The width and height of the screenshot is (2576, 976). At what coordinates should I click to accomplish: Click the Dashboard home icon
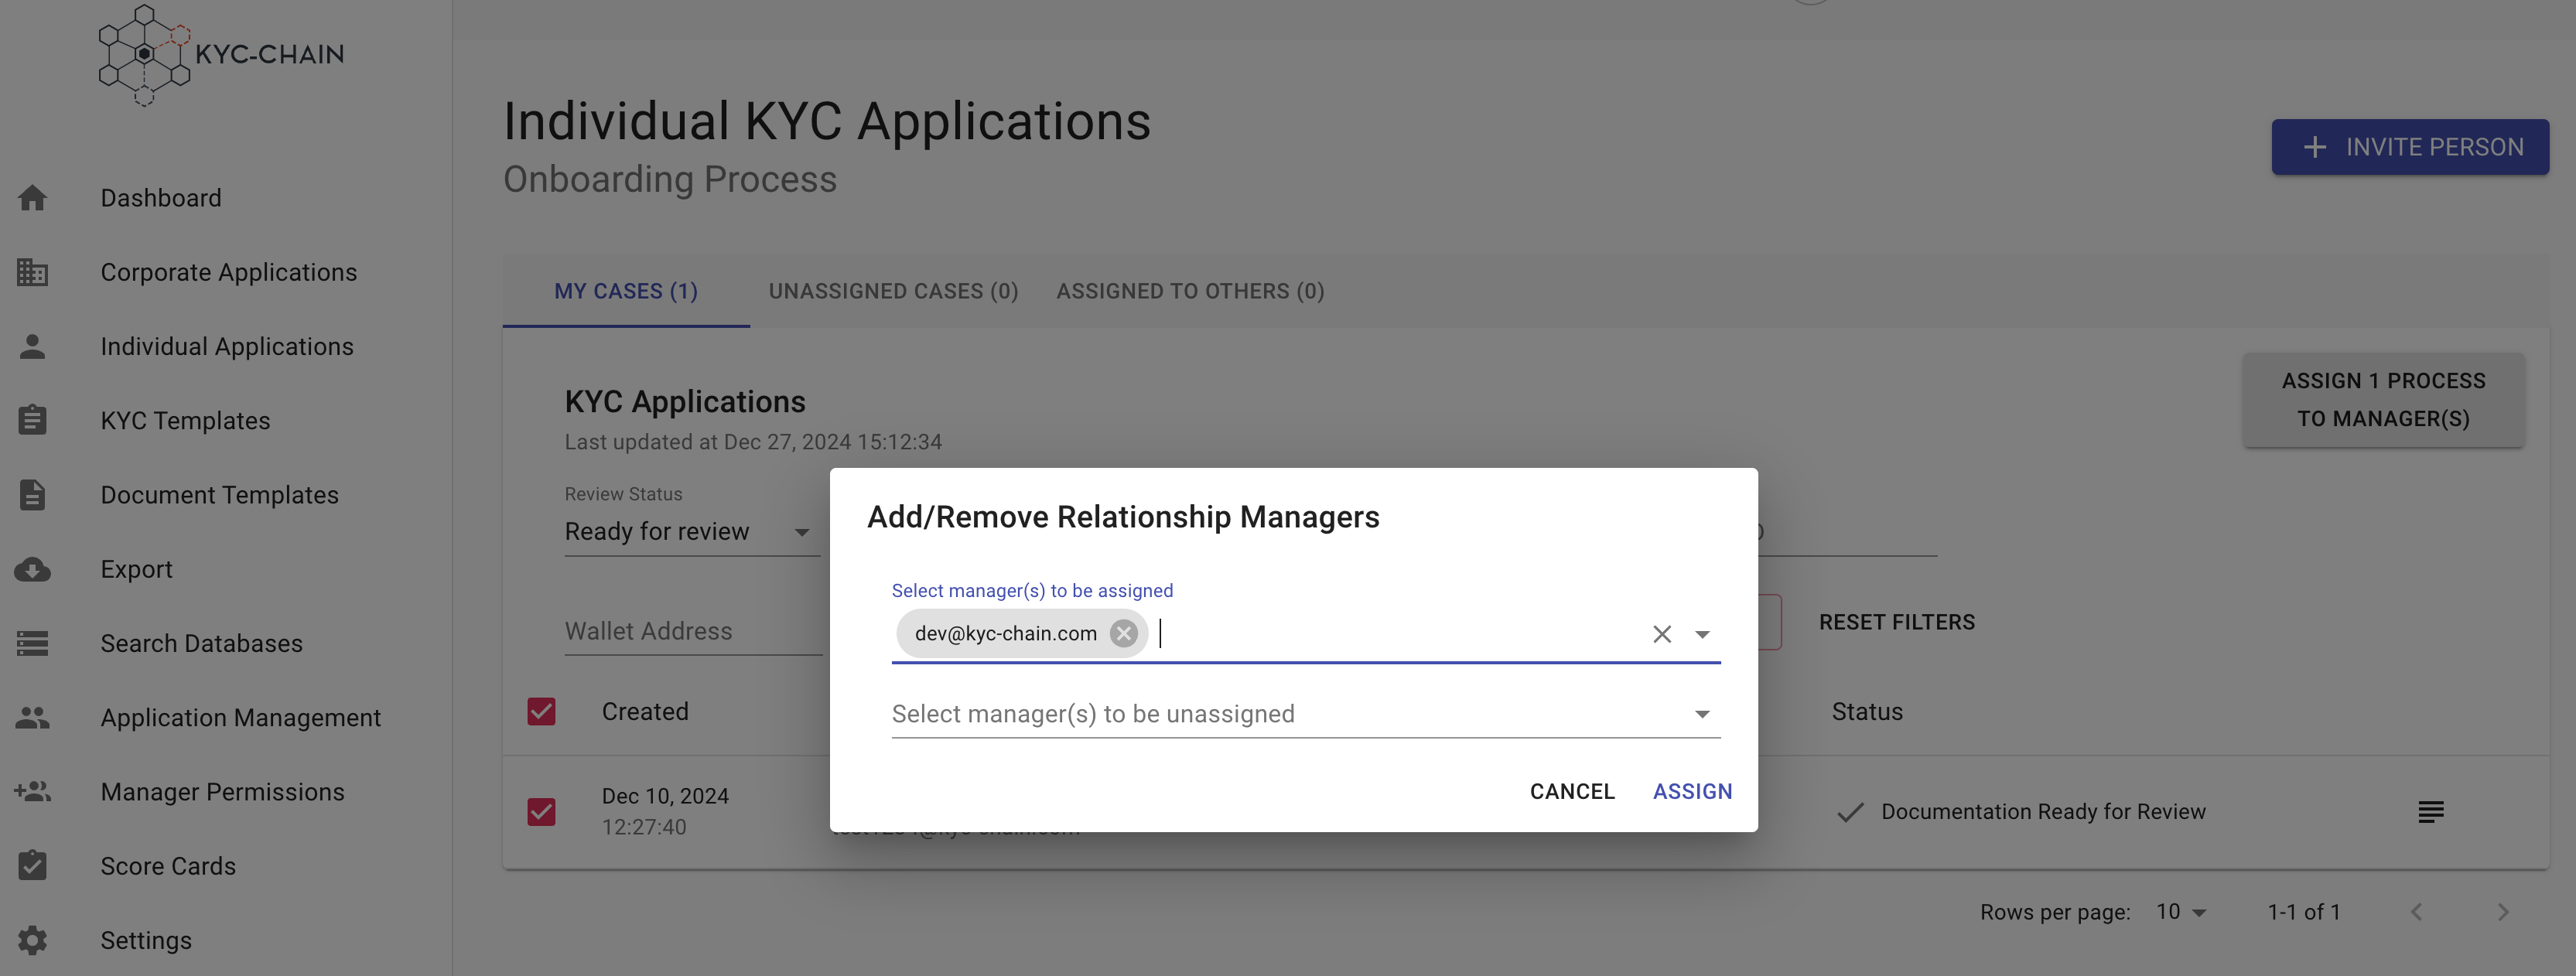coord(32,198)
